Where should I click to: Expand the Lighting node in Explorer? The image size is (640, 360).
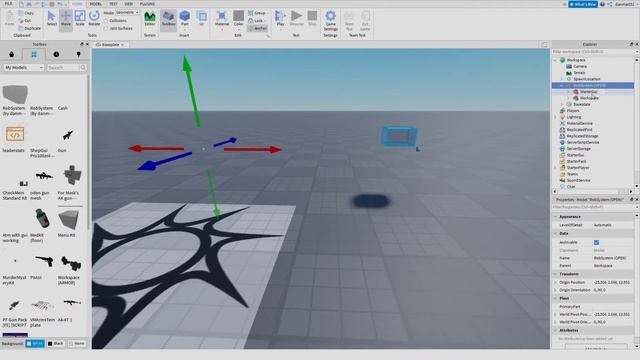point(555,117)
